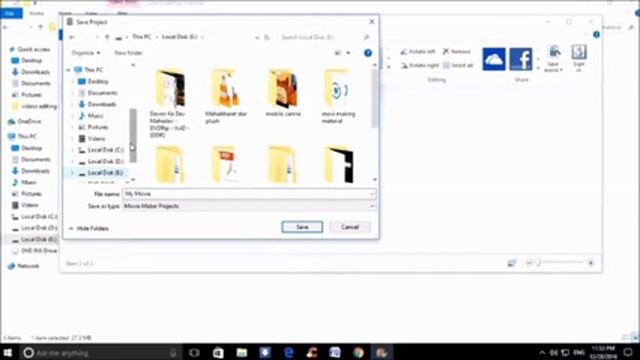Click Rotate right in the Editing group
Viewport: 640px width, 360px height.
(420, 65)
